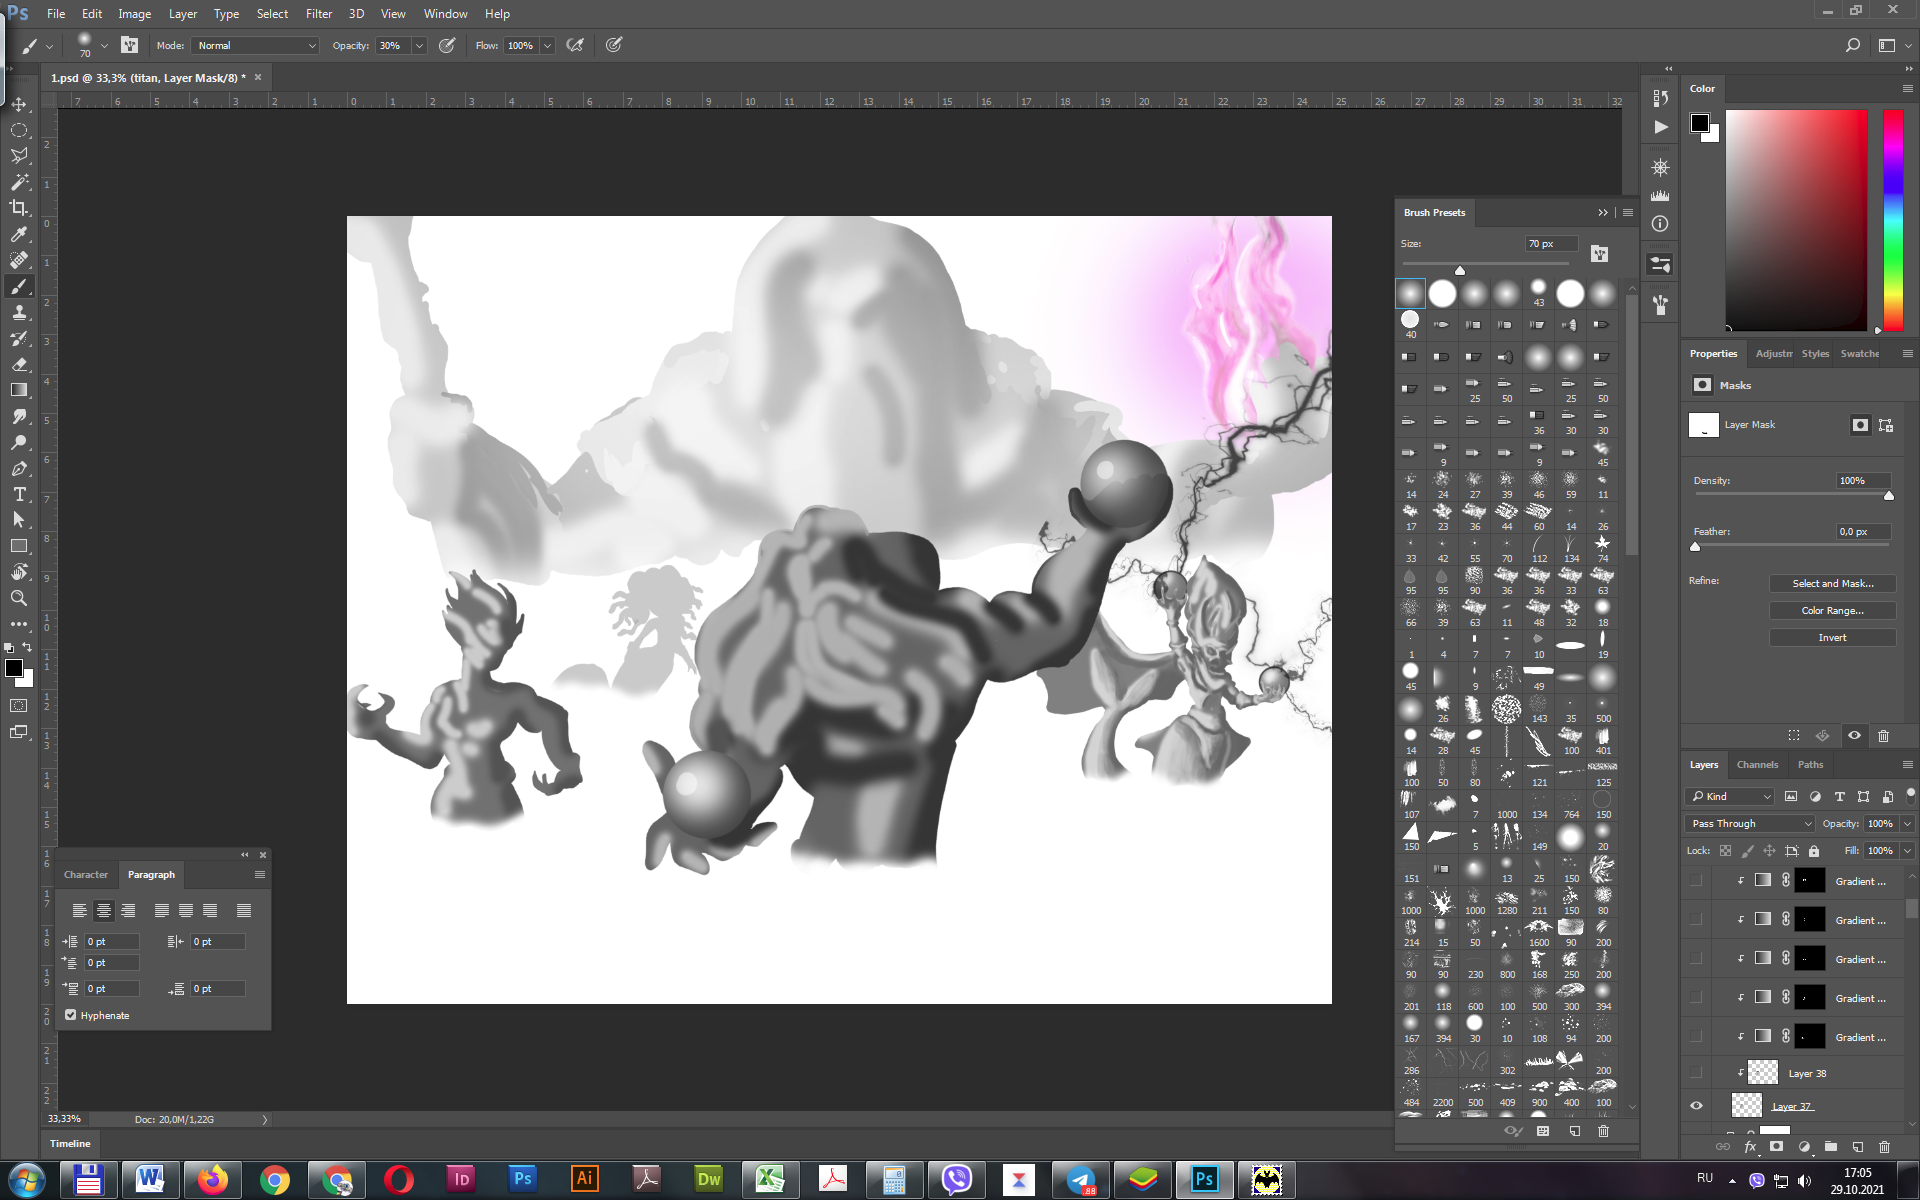1920x1200 pixels.
Task: Hide Layer 37 with eye icon
Action: pyautogui.click(x=1696, y=1106)
